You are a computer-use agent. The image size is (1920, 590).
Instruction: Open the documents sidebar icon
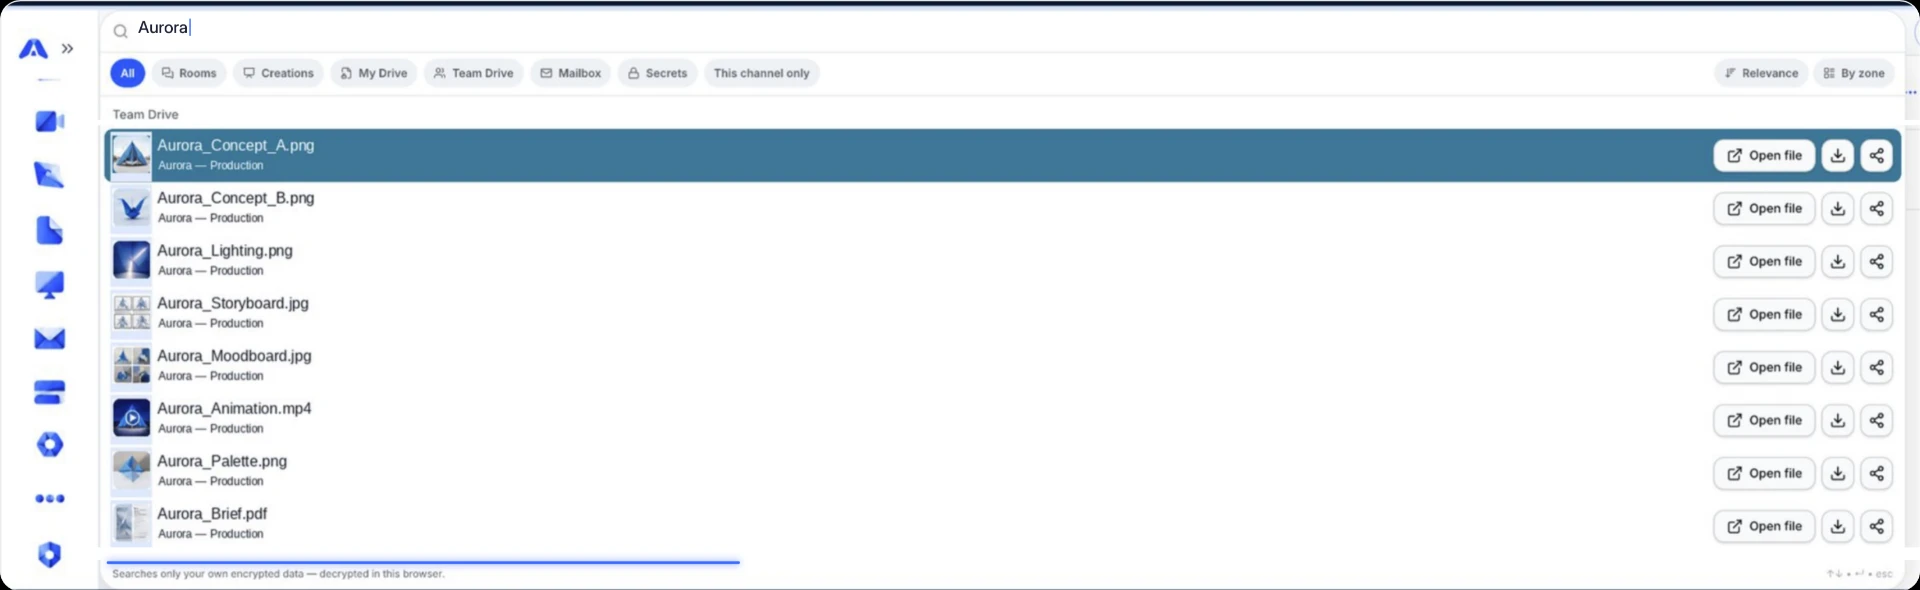tap(49, 231)
